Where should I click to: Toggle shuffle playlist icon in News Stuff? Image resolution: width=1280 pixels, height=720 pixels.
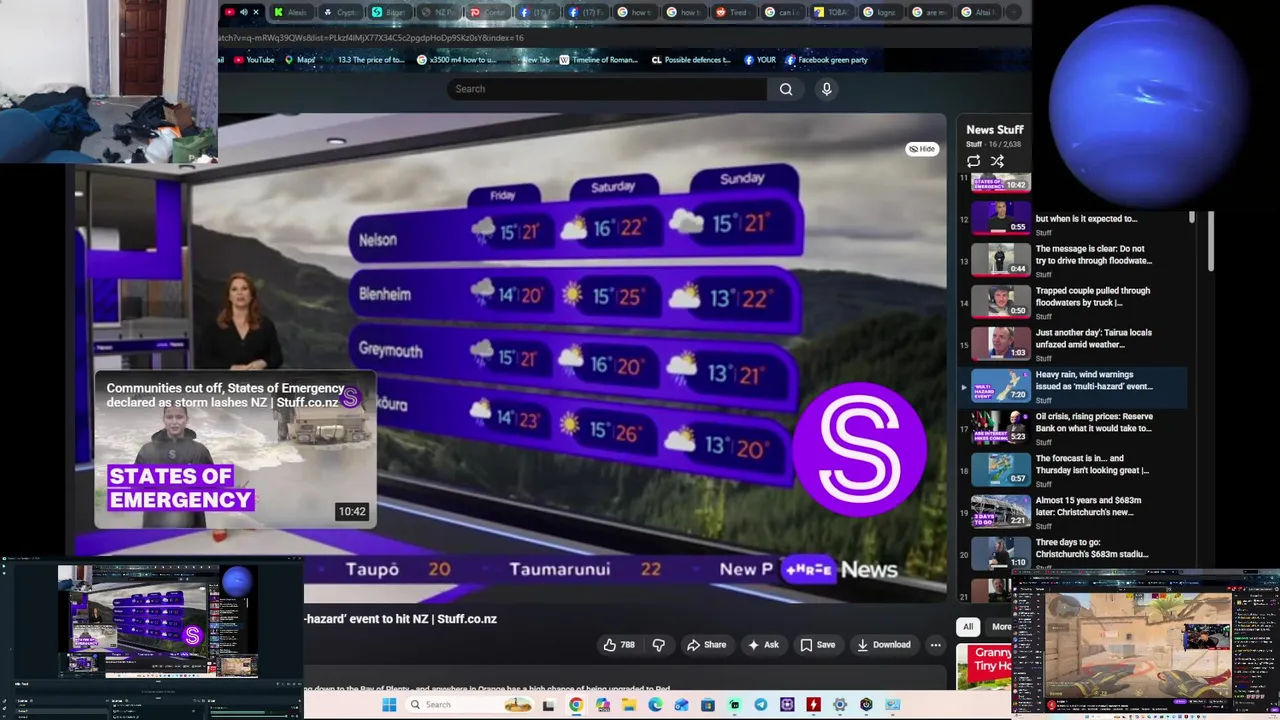coord(997,161)
